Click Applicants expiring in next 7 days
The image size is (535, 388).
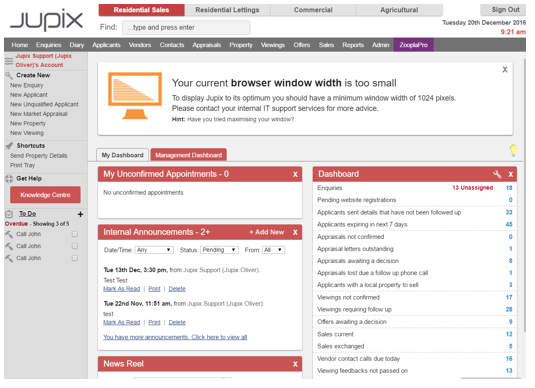(x=362, y=224)
